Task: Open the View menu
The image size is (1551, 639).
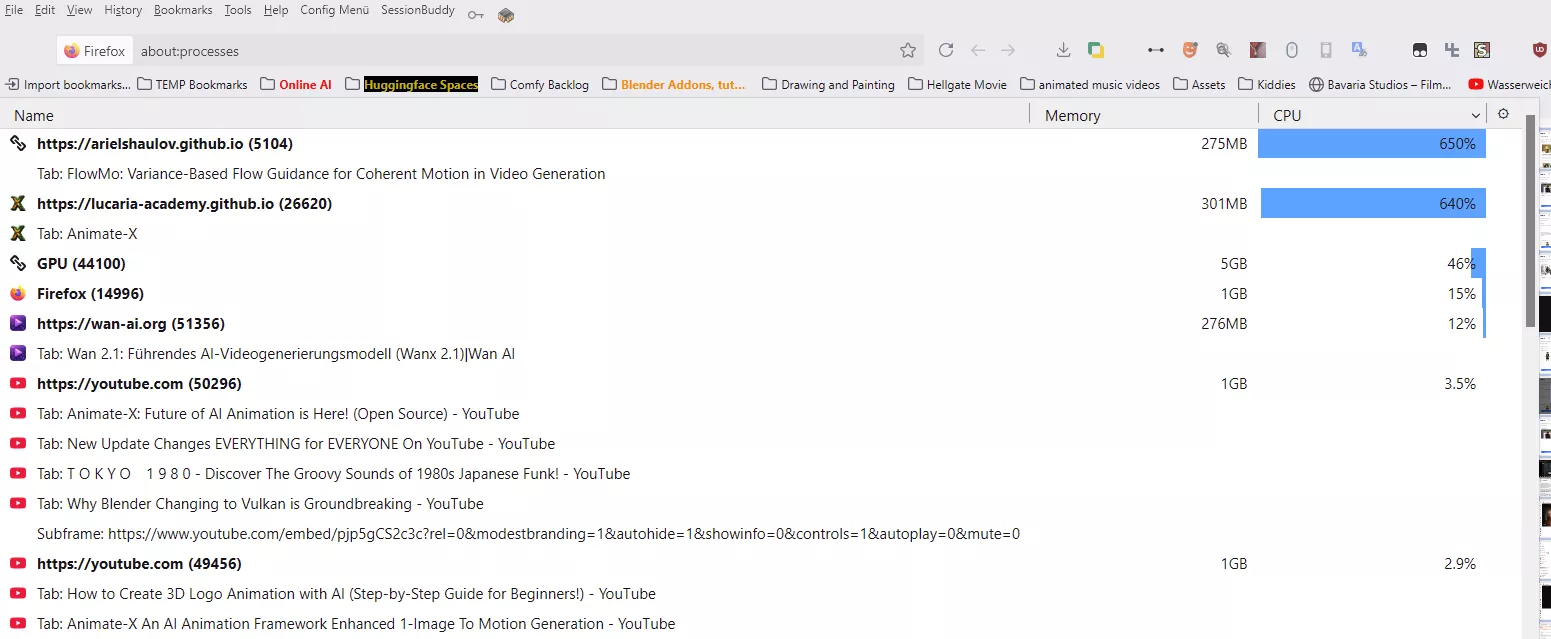Action: click(79, 10)
